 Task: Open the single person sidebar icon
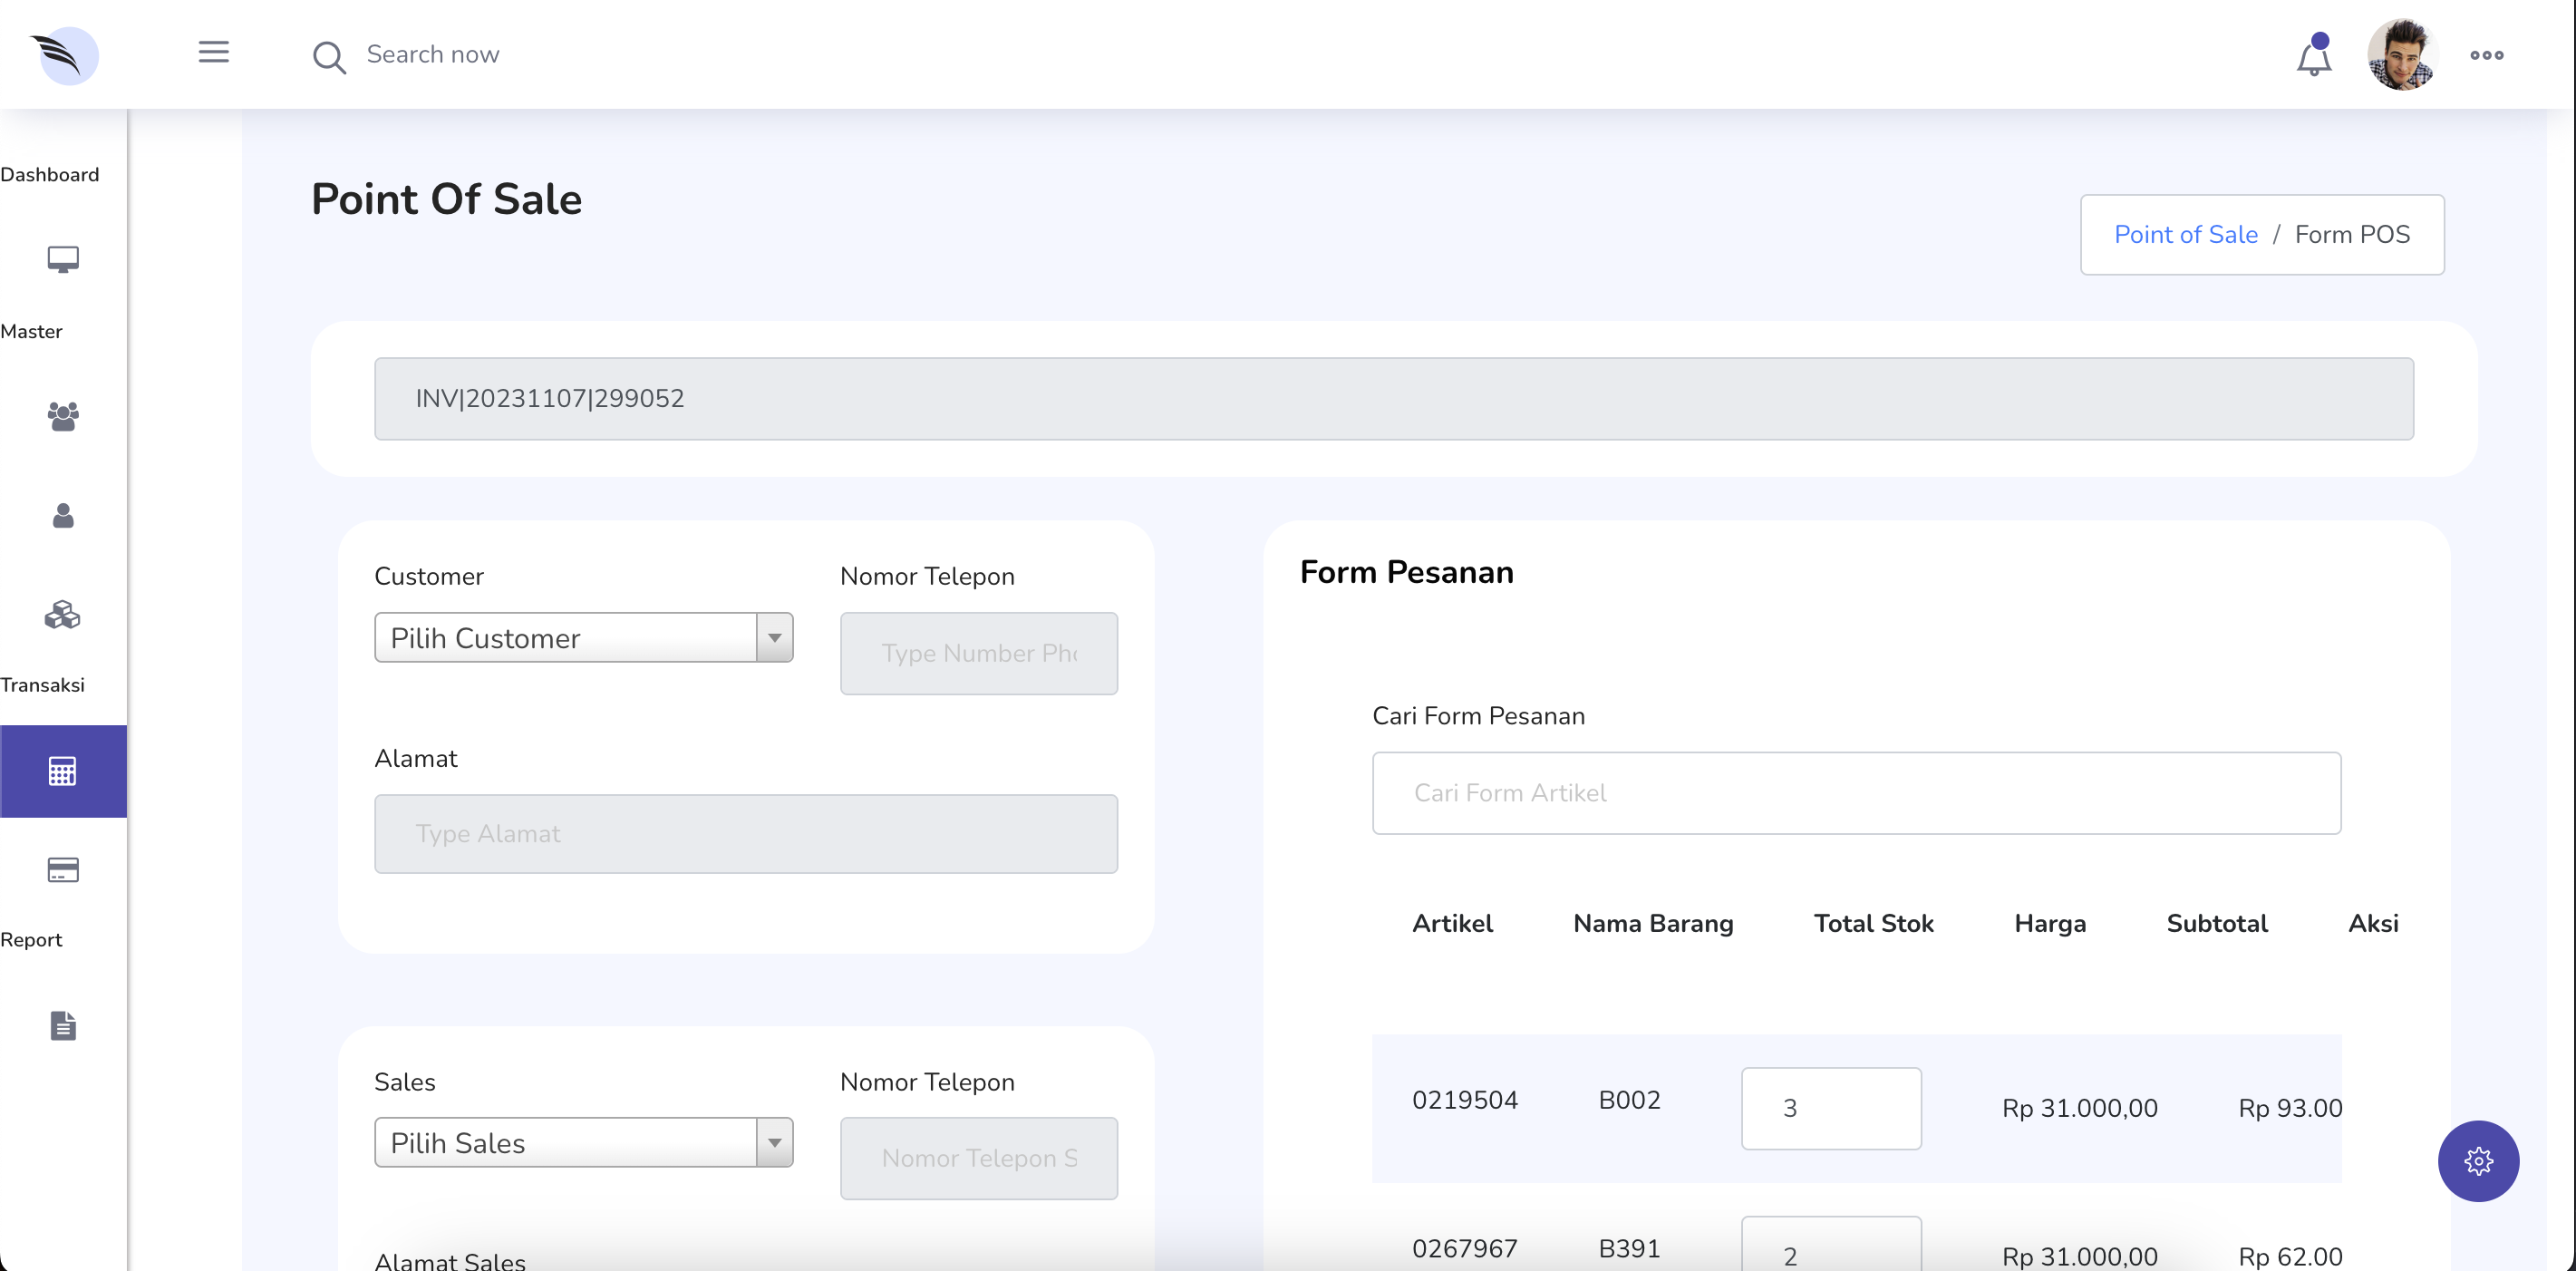point(63,515)
